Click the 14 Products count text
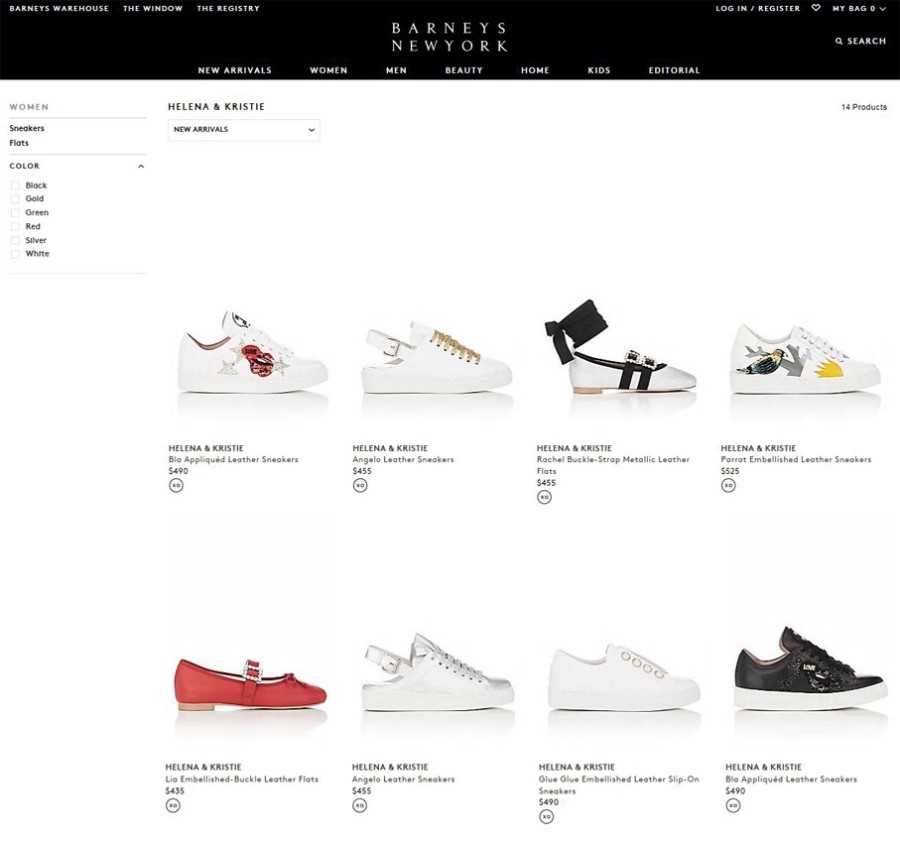Viewport: 900px width, 843px height. pos(864,107)
